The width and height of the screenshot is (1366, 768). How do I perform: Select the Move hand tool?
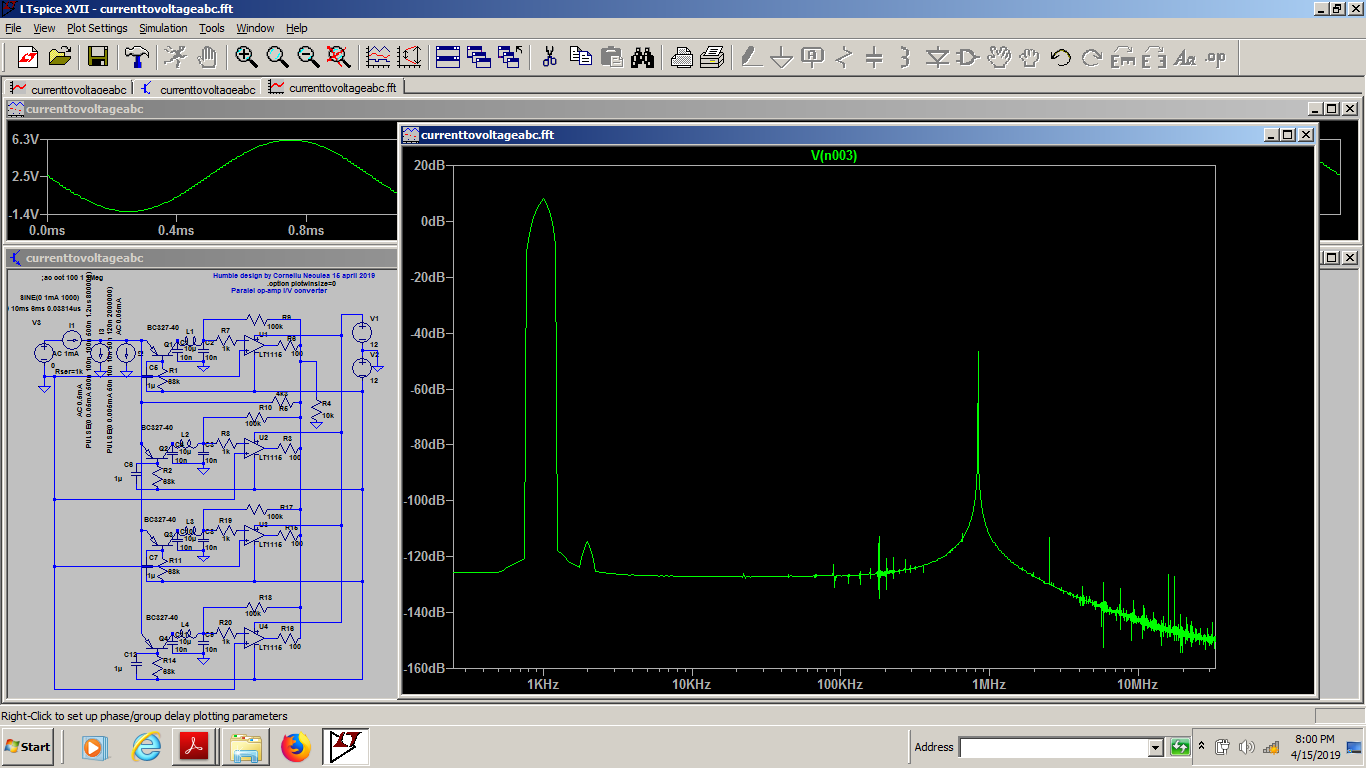pos(998,57)
